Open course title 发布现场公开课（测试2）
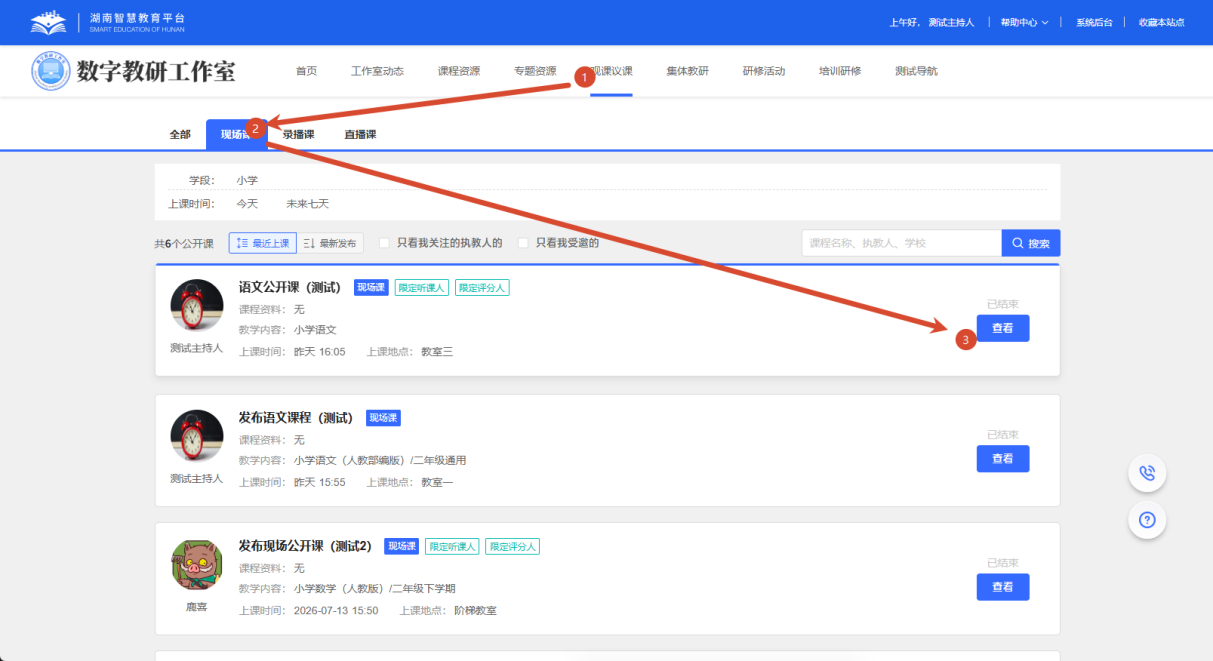 pyautogui.click(x=305, y=546)
